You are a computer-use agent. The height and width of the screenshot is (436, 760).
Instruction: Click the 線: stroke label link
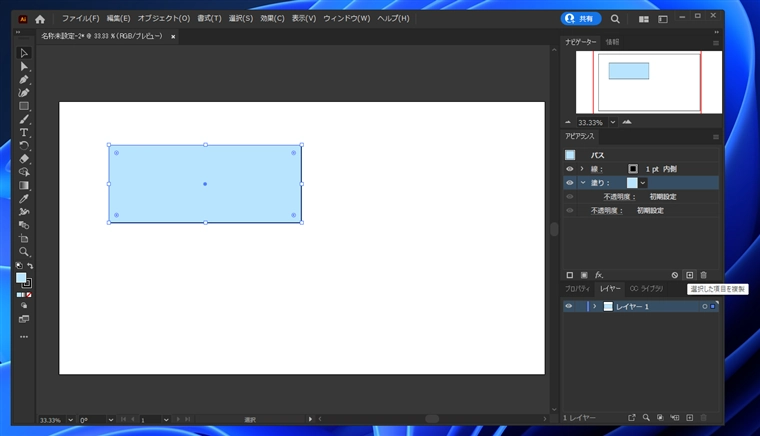point(597,169)
